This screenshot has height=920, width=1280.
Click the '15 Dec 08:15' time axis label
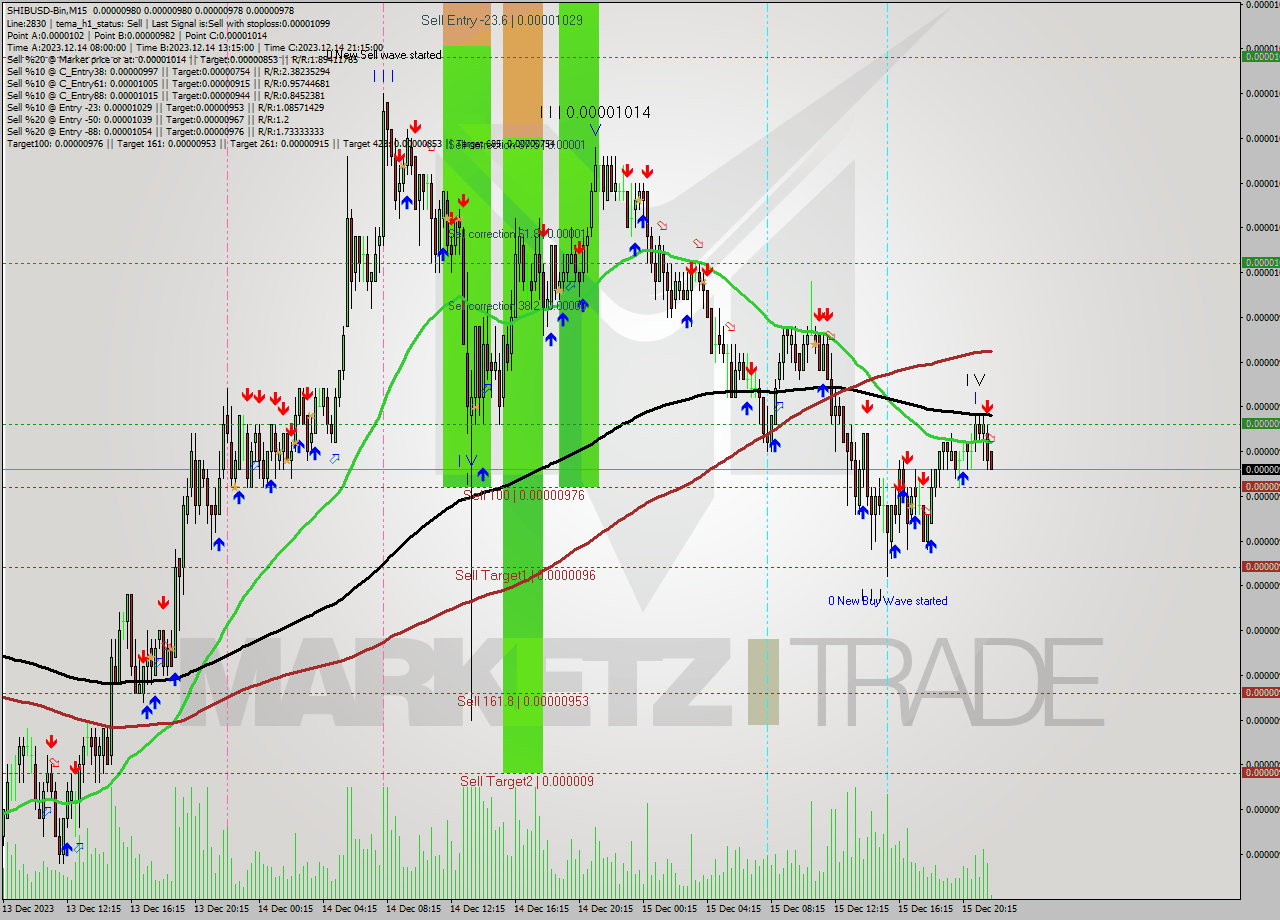(x=797, y=909)
